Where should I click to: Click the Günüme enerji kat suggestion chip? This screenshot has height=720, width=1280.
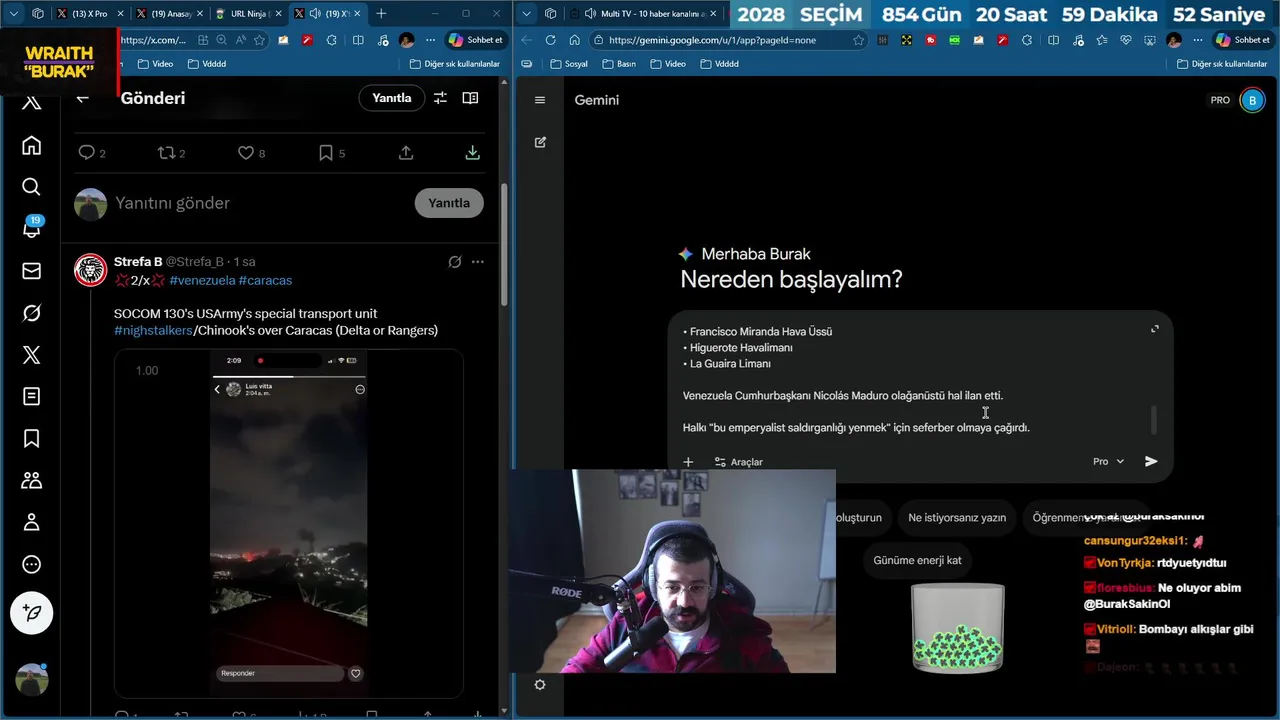click(917, 560)
